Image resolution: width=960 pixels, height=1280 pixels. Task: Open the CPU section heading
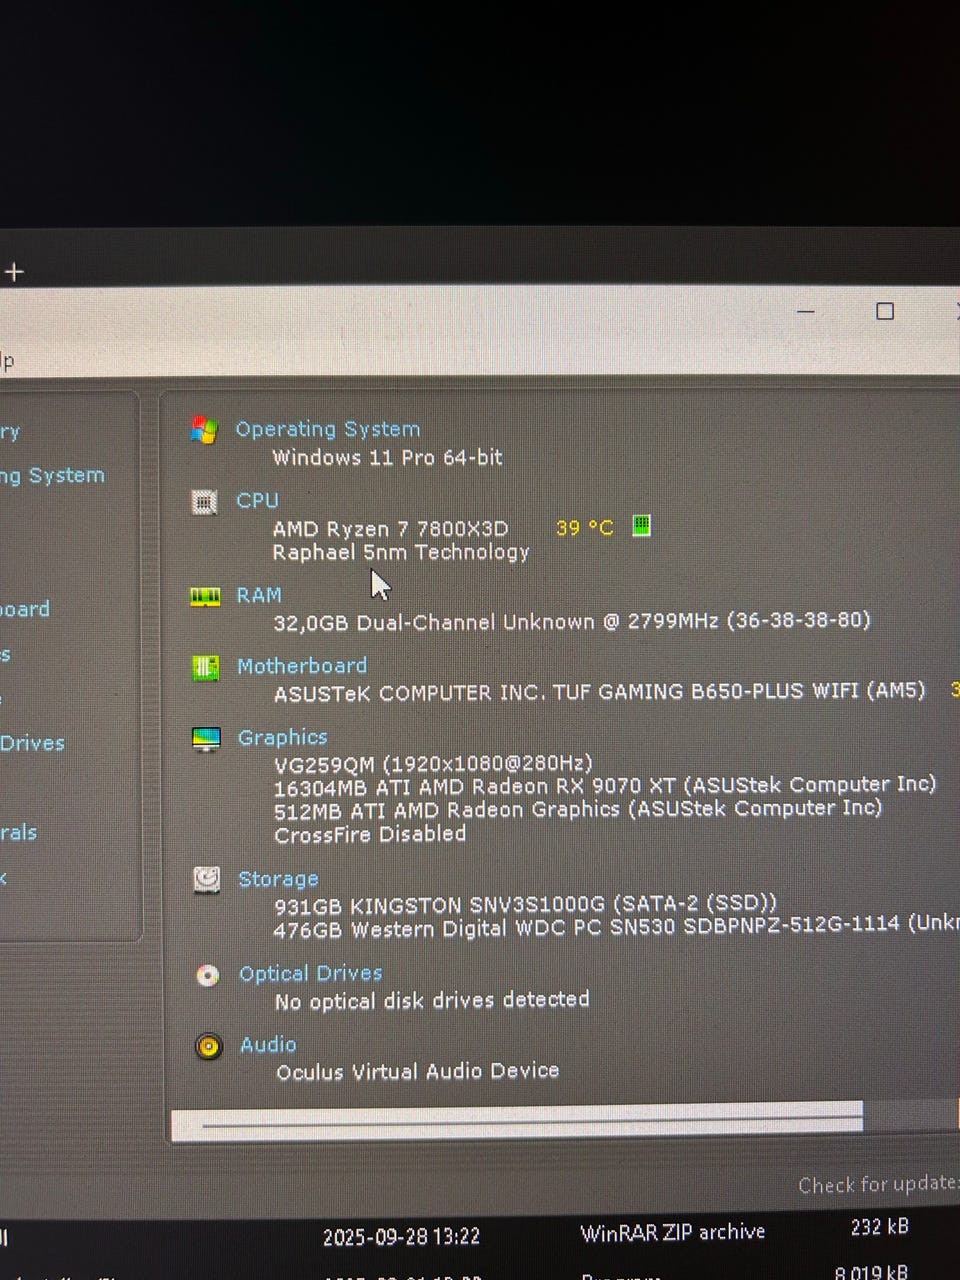[x=257, y=500]
